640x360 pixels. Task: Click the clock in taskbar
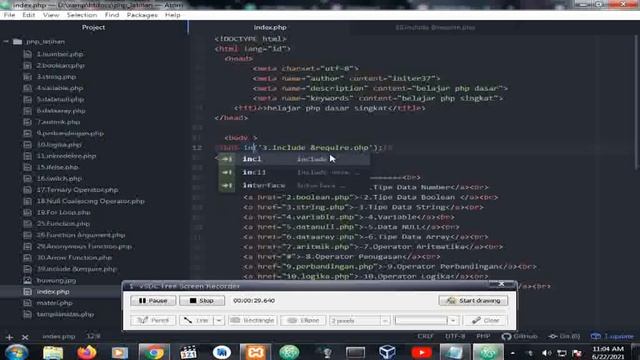[x=607, y=352]
